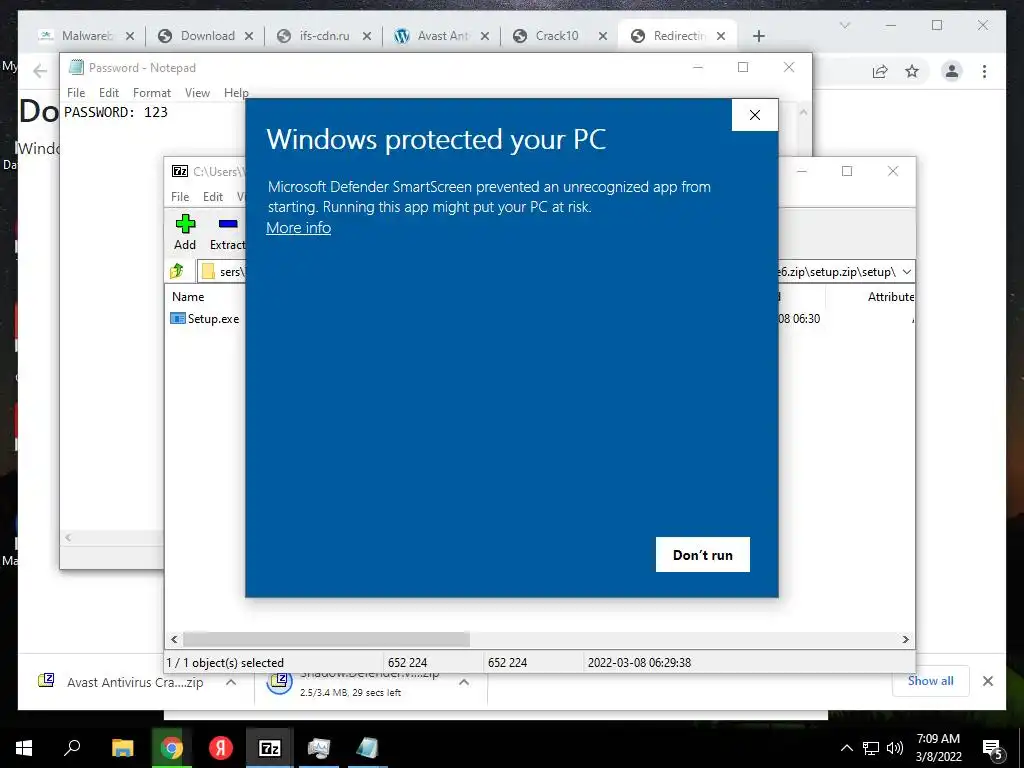Expand Avast Antivirus zip download options chevron
This screenshot has height=768, width=1024.
coord(231,682)
